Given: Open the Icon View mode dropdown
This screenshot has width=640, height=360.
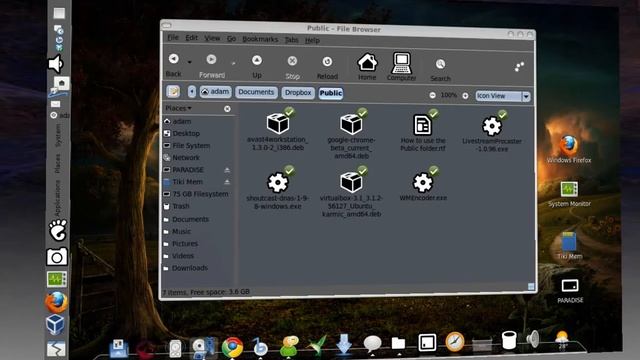Looking at the screenshot, I should 503,96.
